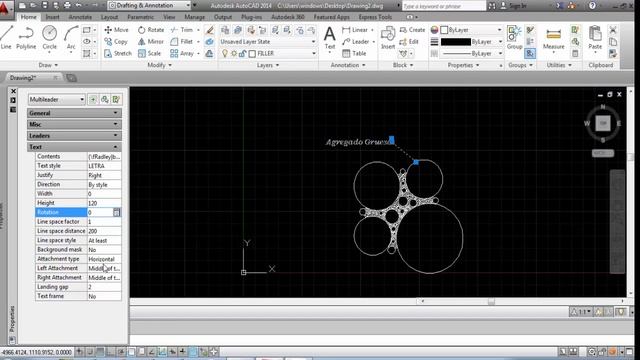The height and width of the screenshot is (360, 640).
Task: Expand the Layers panel title
Action: point(268,65)
